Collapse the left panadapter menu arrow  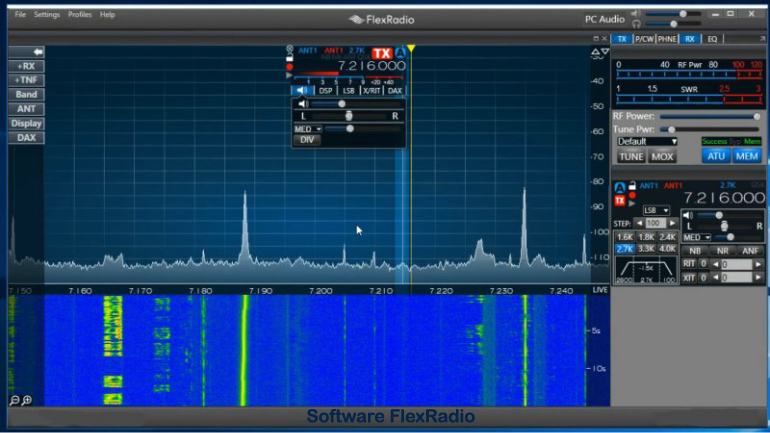[26, 52]
